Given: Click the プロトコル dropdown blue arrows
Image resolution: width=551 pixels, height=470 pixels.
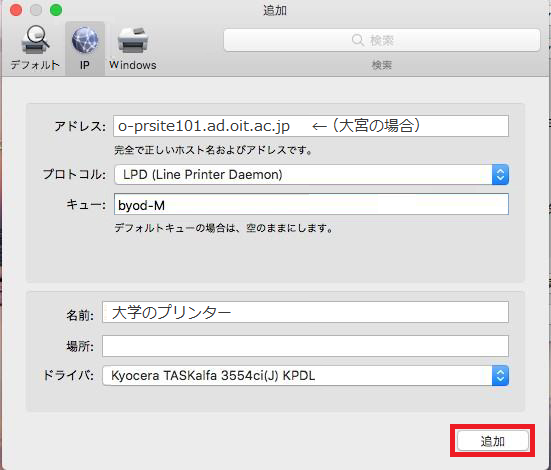Looking at the screenshot, I should (500, 175).
